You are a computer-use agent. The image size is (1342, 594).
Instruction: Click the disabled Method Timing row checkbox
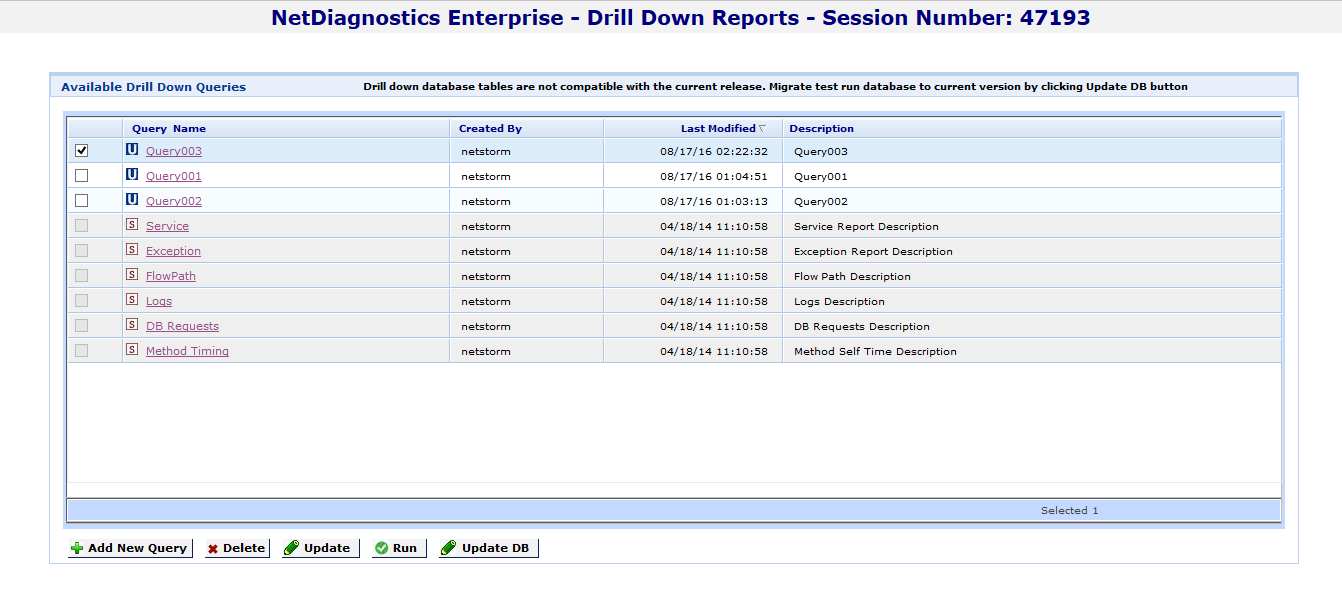(82, 350)
